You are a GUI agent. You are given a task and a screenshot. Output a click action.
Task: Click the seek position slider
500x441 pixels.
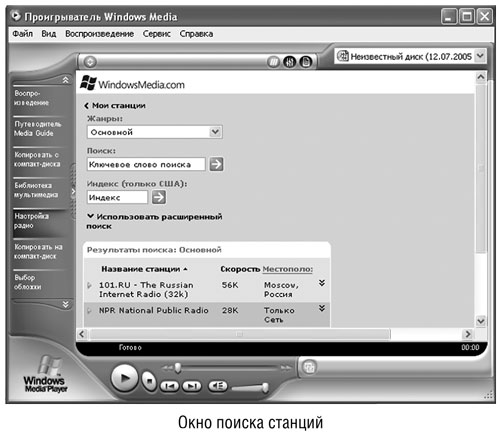coord(178,368)
